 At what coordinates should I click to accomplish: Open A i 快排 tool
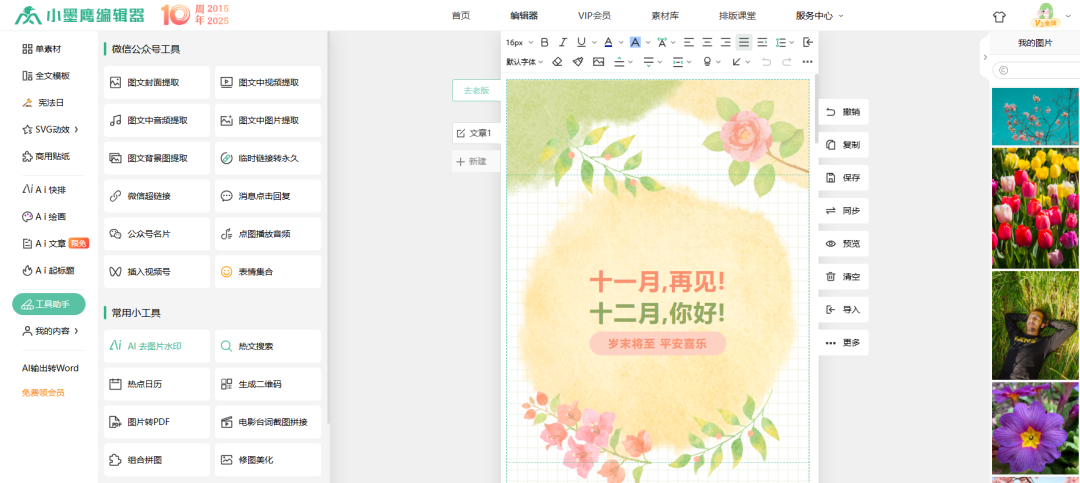[44, 189]
